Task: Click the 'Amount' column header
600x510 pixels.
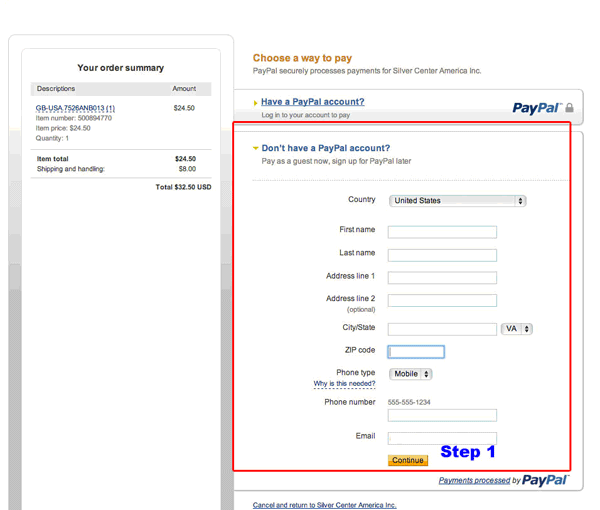Action: [x=184, y=88]
